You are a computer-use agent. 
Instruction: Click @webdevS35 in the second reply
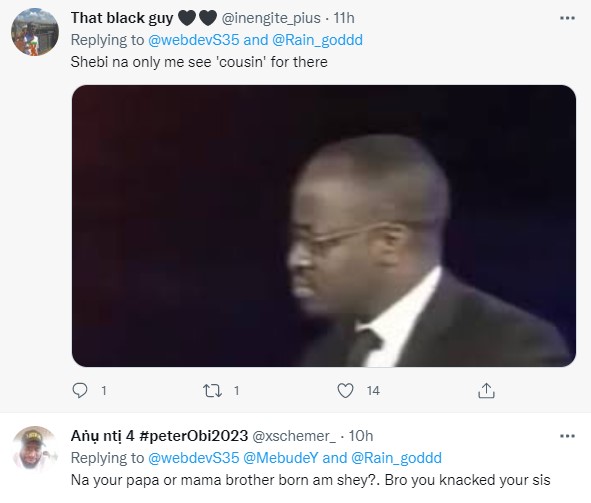pyautogui.click(x=194, y=458)
